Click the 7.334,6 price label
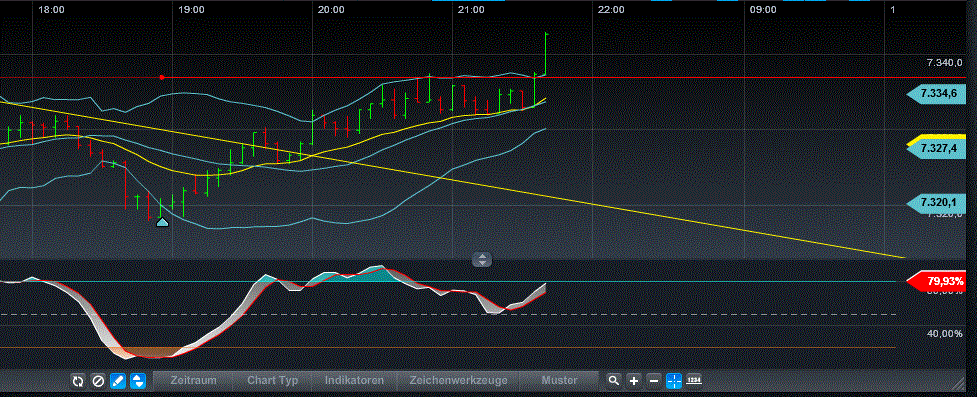The width and height of the screenshot is (977, 397). pos(936,94)
